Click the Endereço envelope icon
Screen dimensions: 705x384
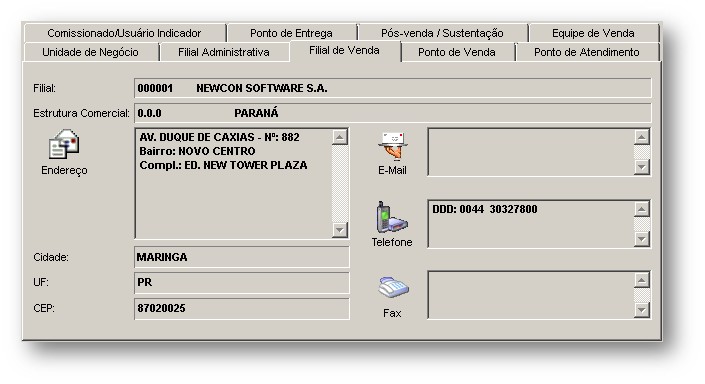pos(64,144)
